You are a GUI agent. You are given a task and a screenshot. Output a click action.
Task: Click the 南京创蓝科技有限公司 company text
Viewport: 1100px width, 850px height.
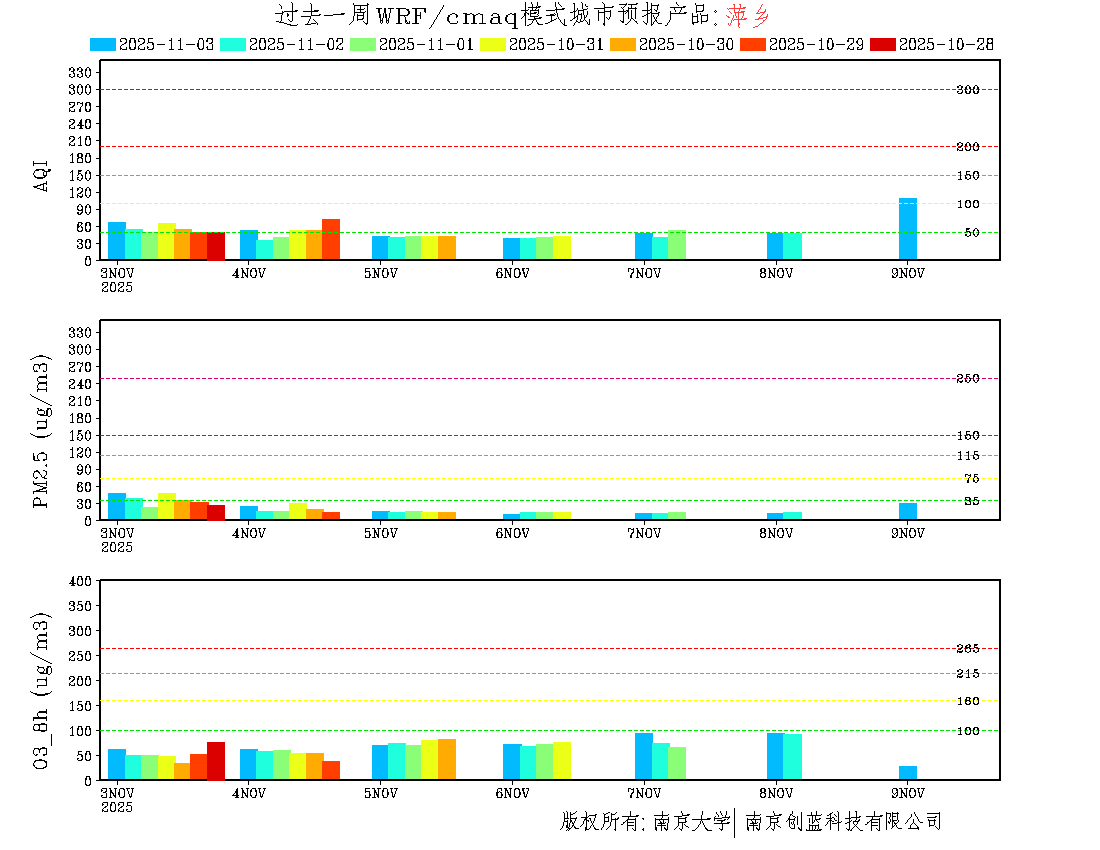(843, 822)
